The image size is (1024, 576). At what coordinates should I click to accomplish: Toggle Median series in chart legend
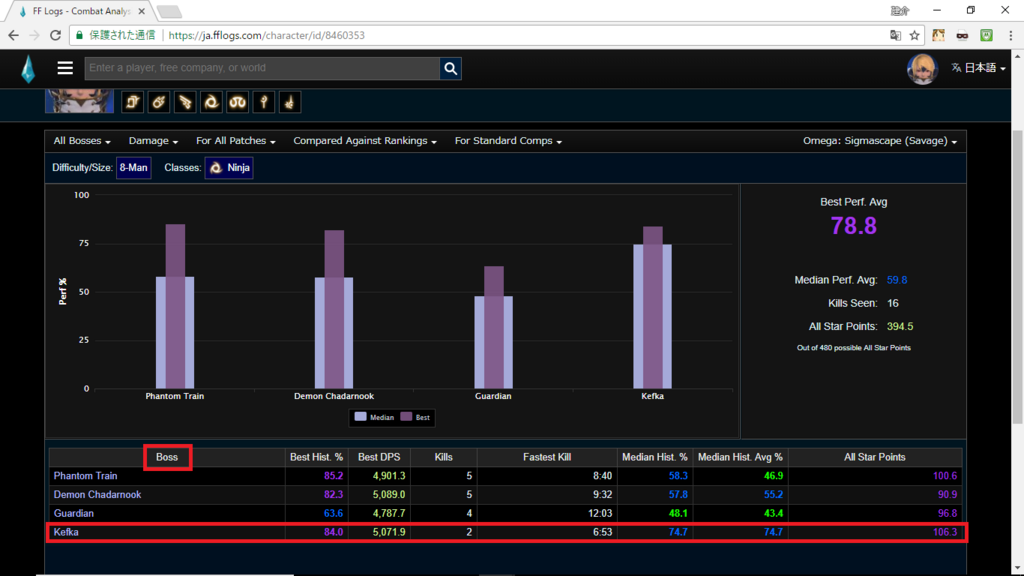374,417
